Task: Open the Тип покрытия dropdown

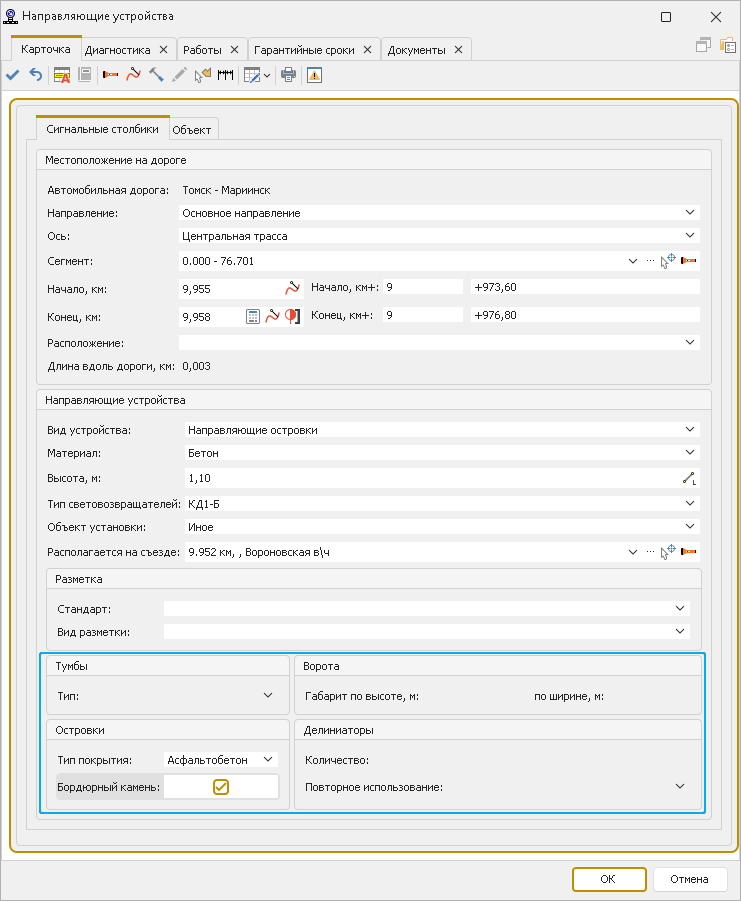Action: click(268, 760)
